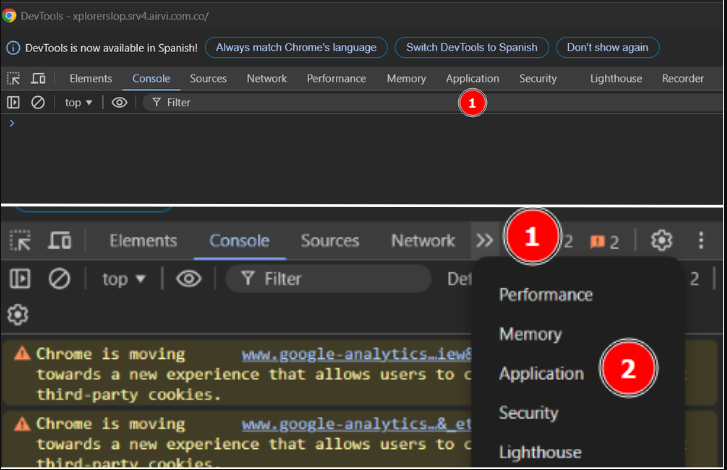Open DevTools settings with the gear beside the issue counters
727x470 pixels.
661,240
